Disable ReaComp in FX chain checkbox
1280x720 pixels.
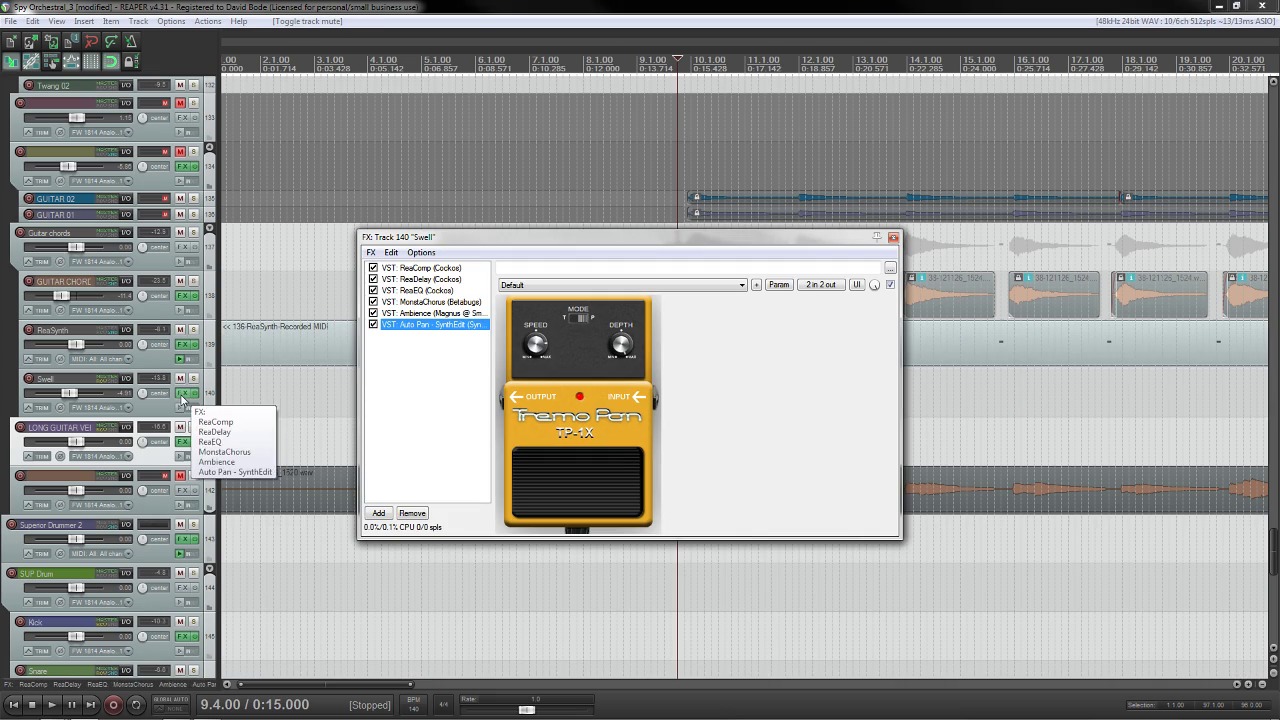pos(373,268)
